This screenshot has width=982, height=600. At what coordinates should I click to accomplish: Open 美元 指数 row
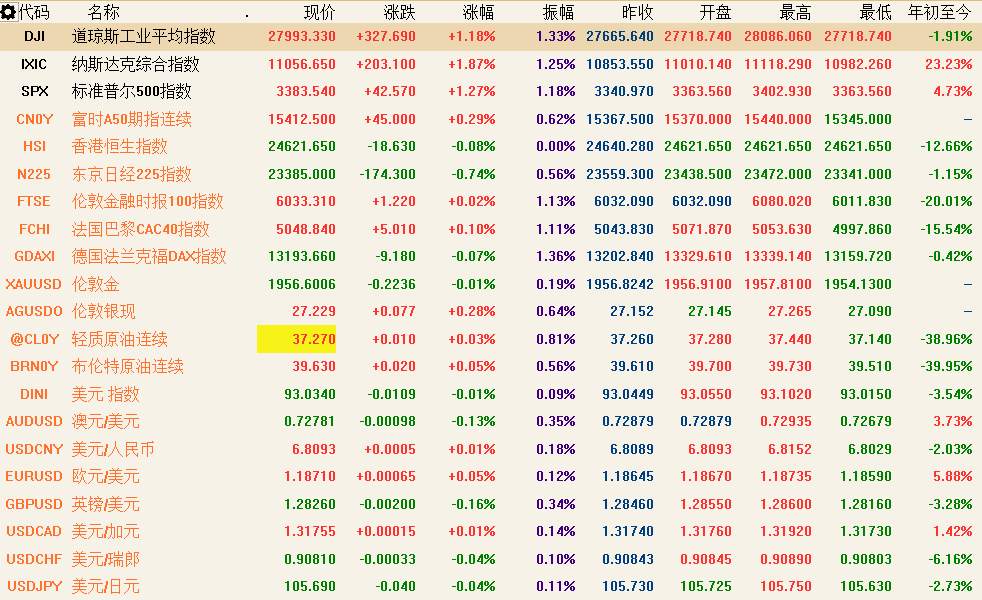(x=105, y=395)
